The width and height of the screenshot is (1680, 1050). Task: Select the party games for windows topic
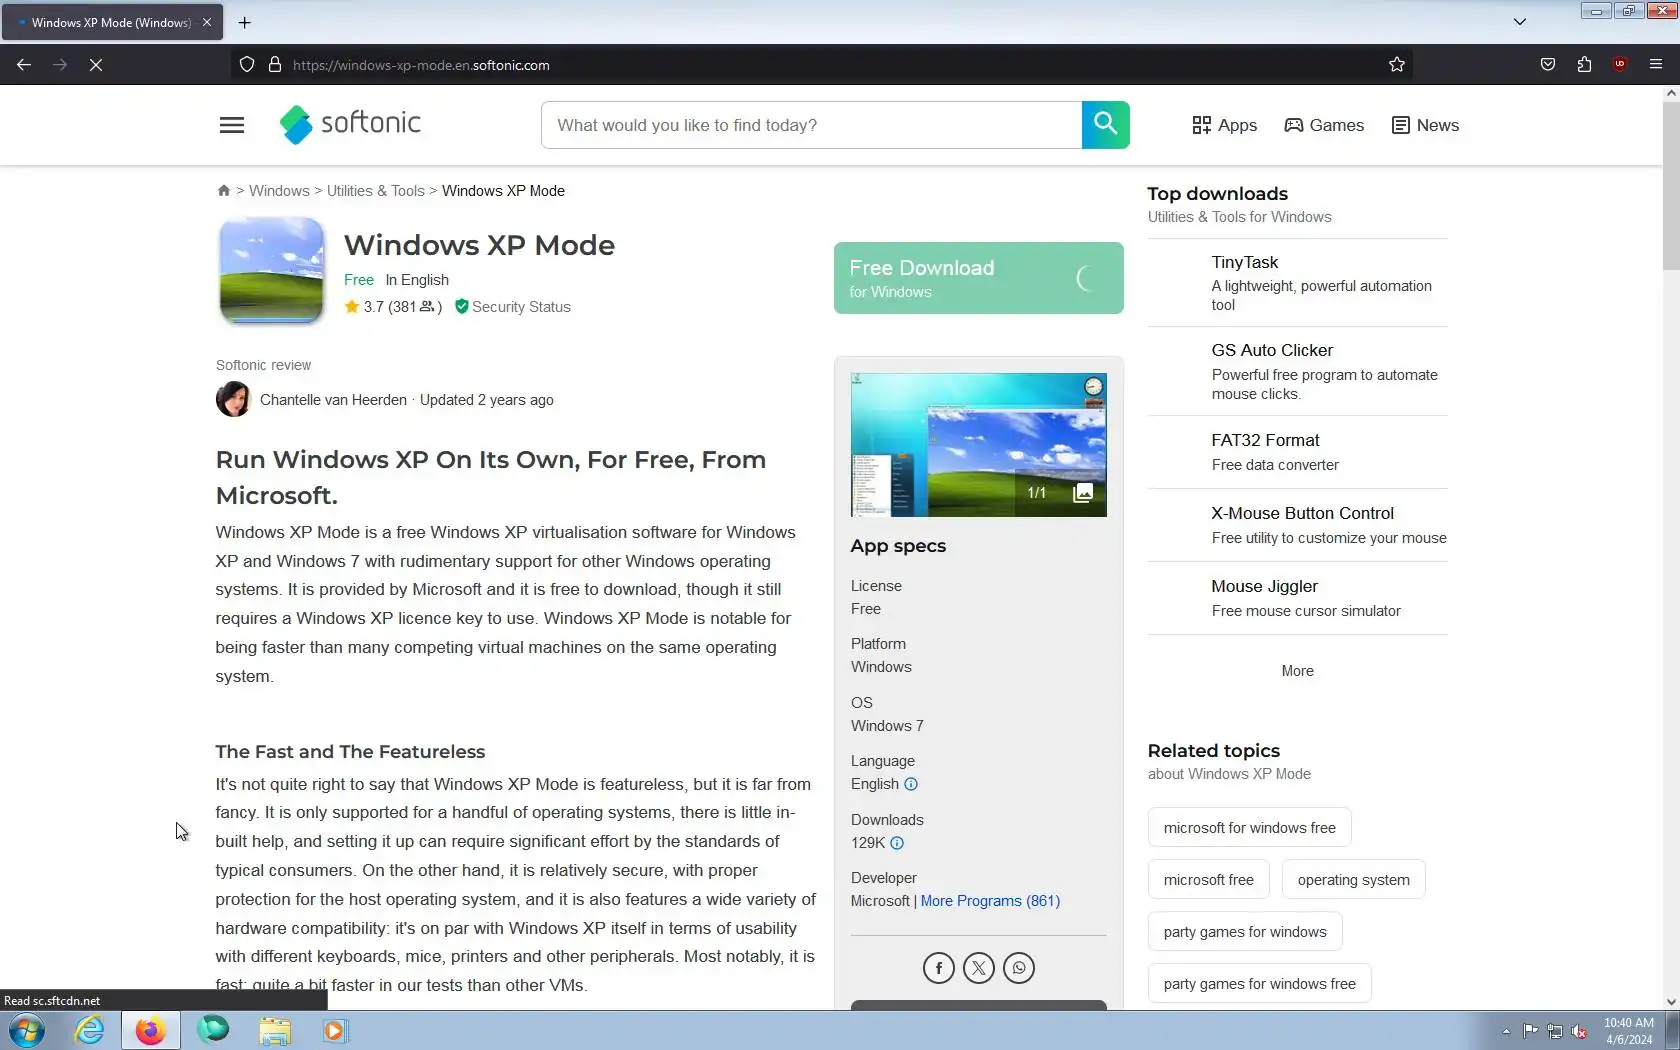[x=1245, y=932]
